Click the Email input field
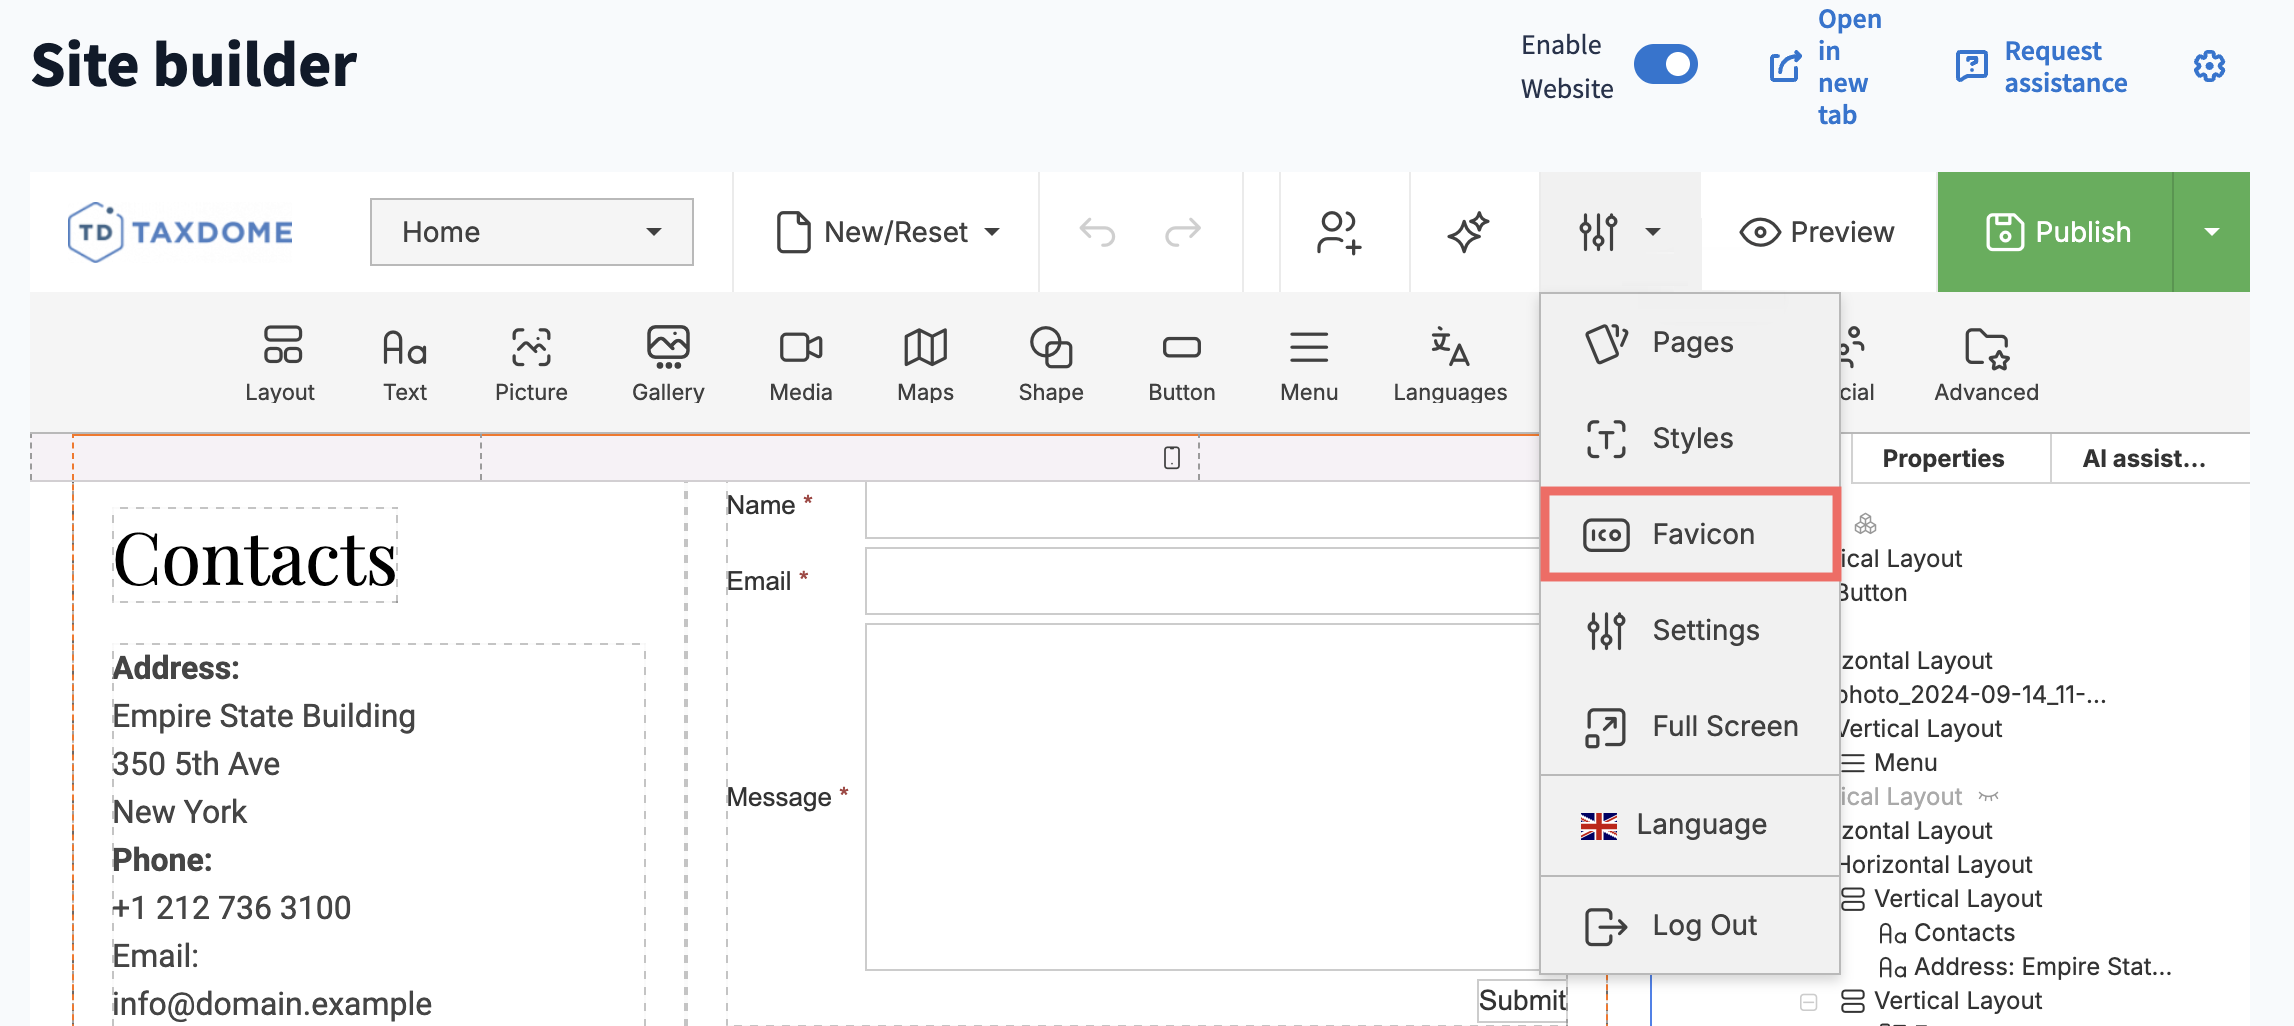The width and height of the screenshot is (2294, 1026). 1202,581
